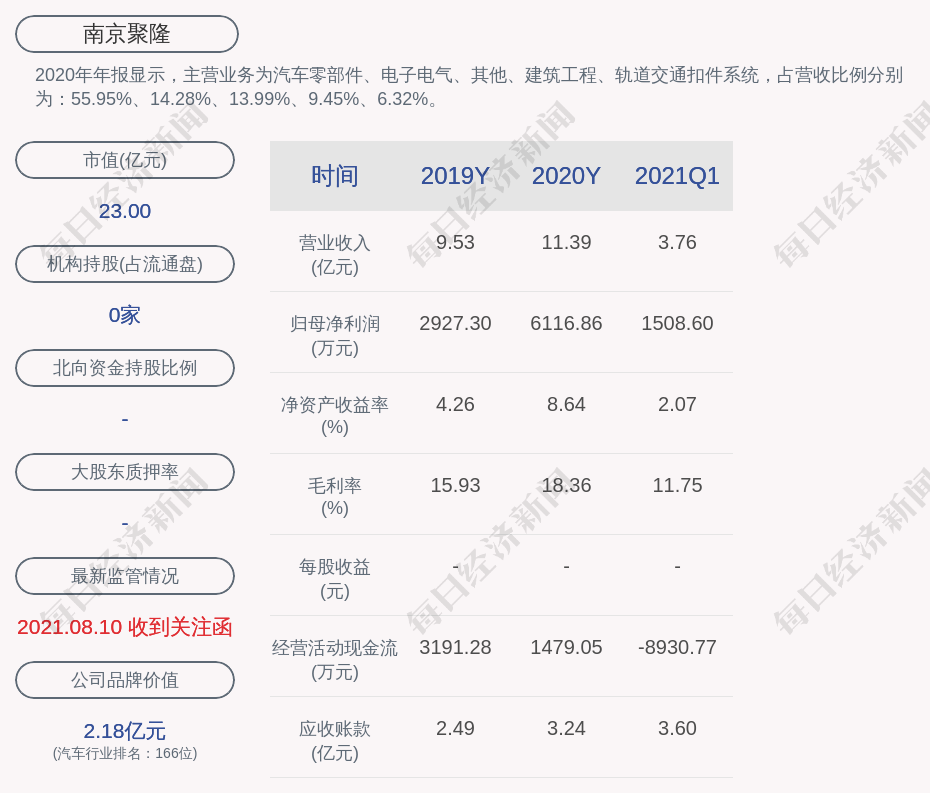Select the 18.36 gross margin cell
The height and width of the screenshot is (793, 930).
(x=566, y=485)
